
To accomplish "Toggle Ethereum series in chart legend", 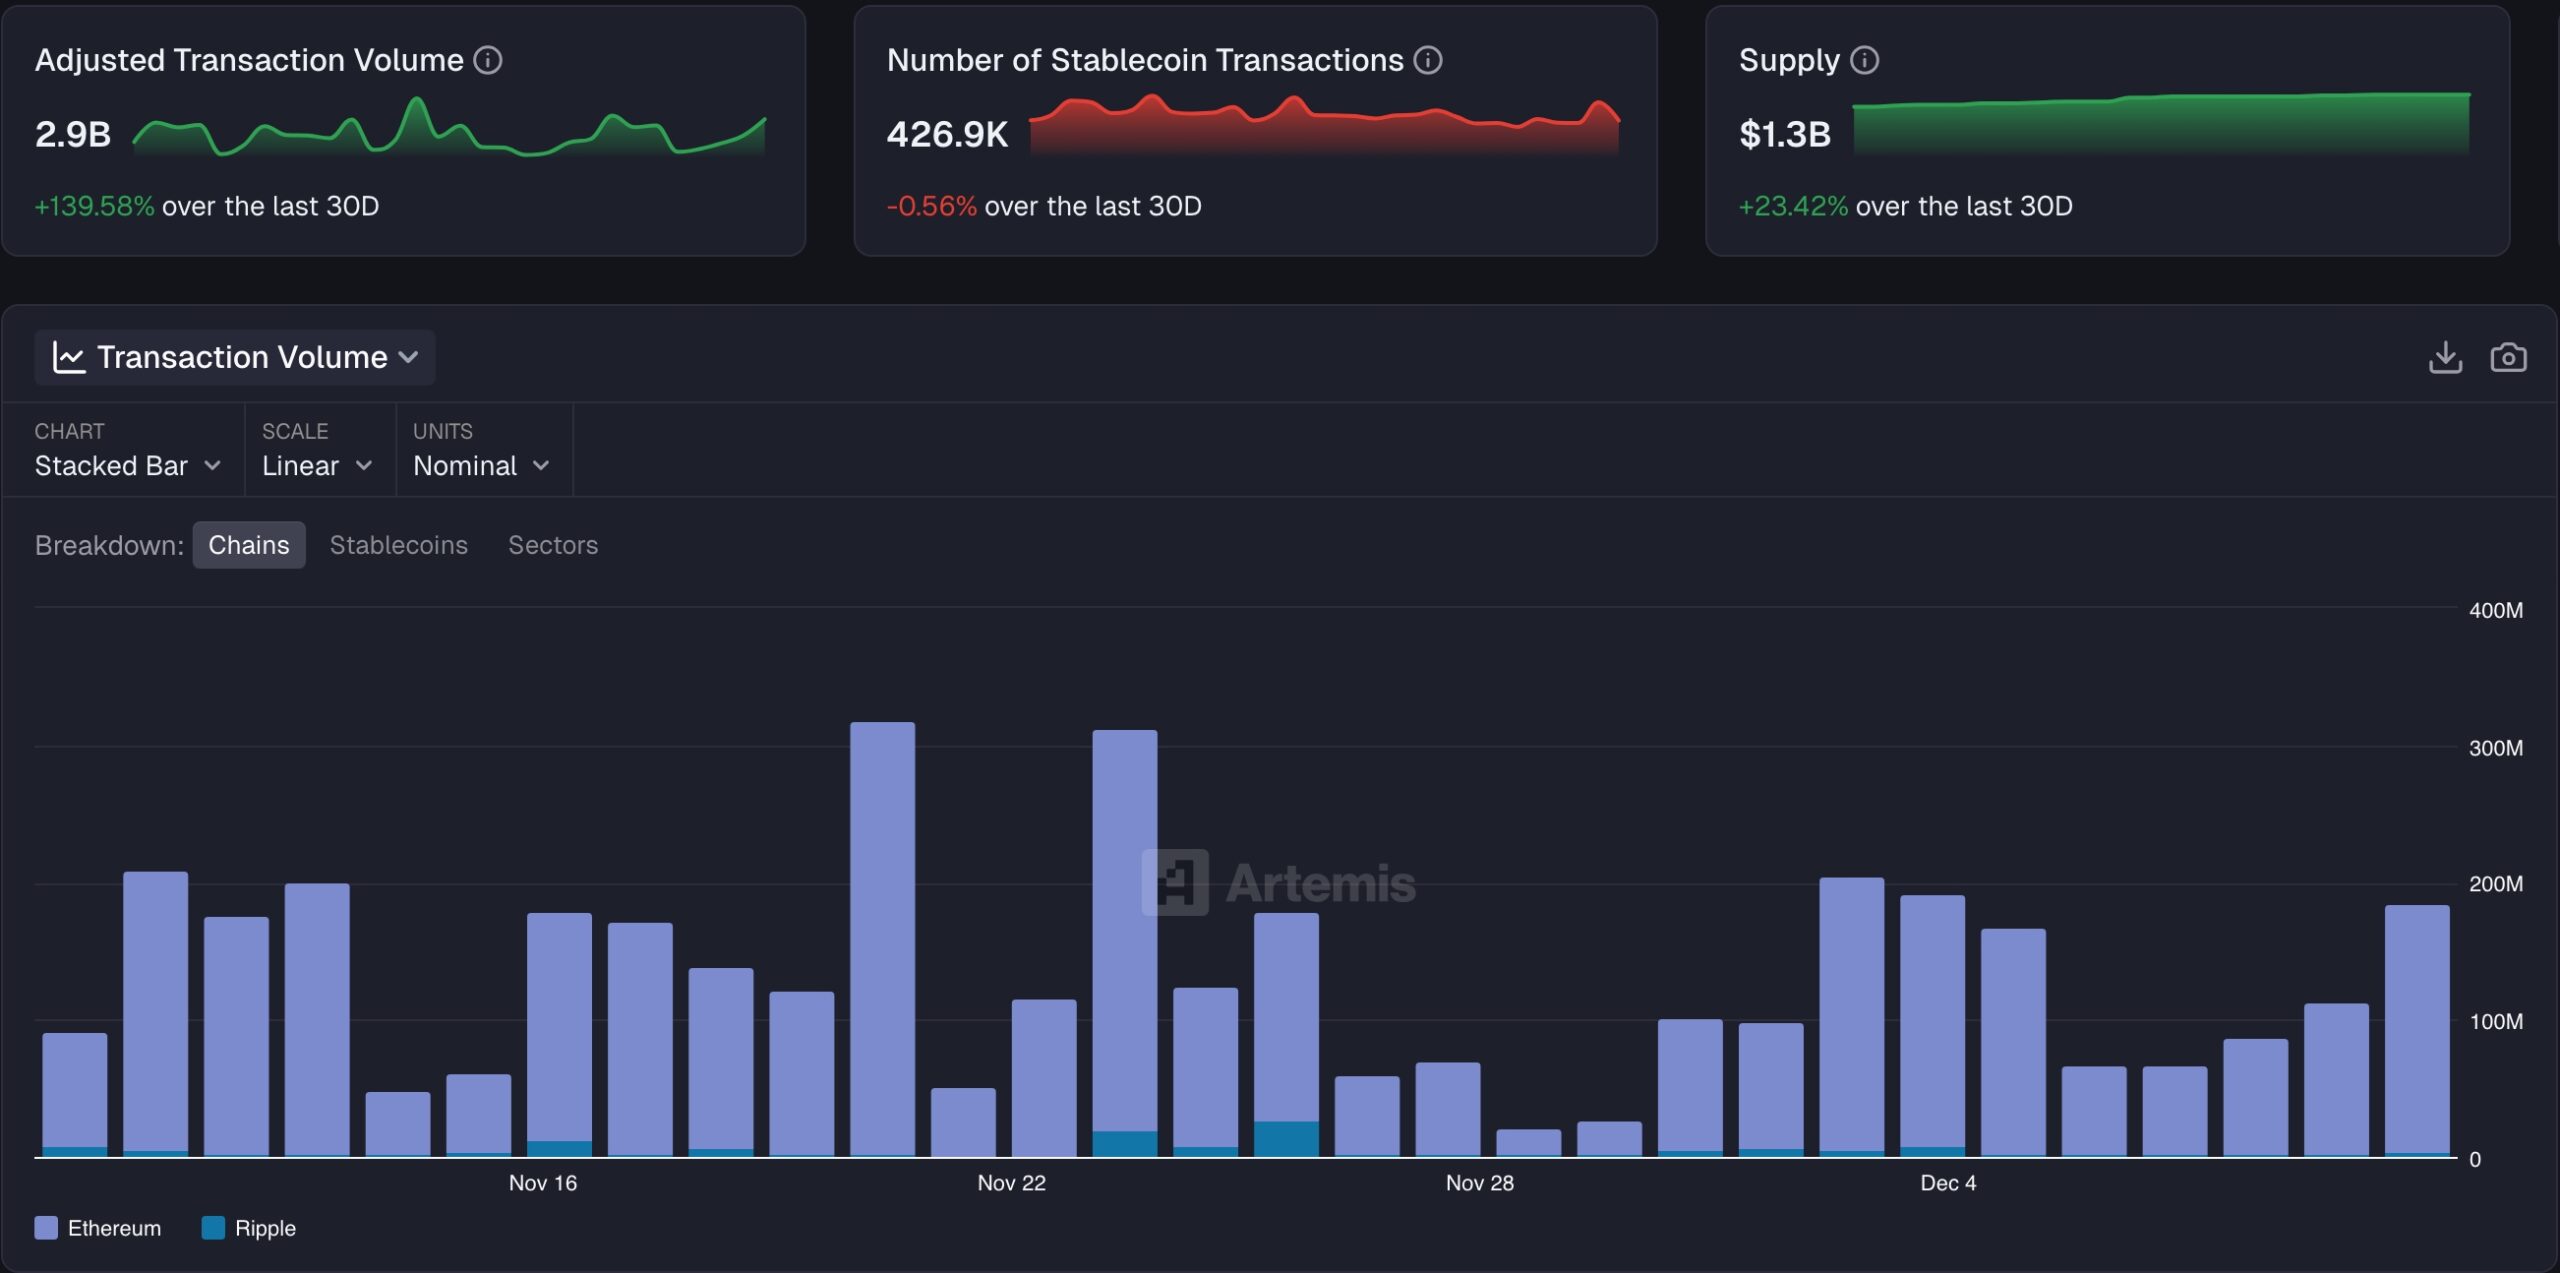I will [113, 1228].
